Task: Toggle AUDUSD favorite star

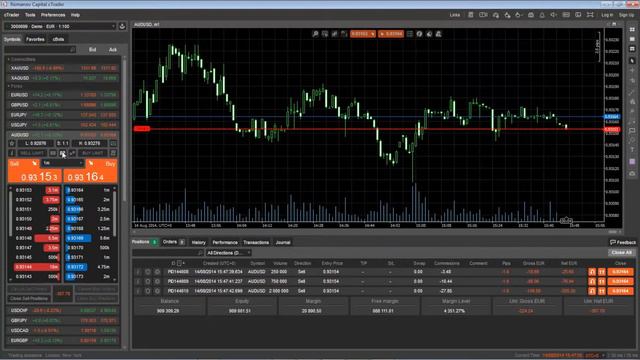Action: click(12, 144)
